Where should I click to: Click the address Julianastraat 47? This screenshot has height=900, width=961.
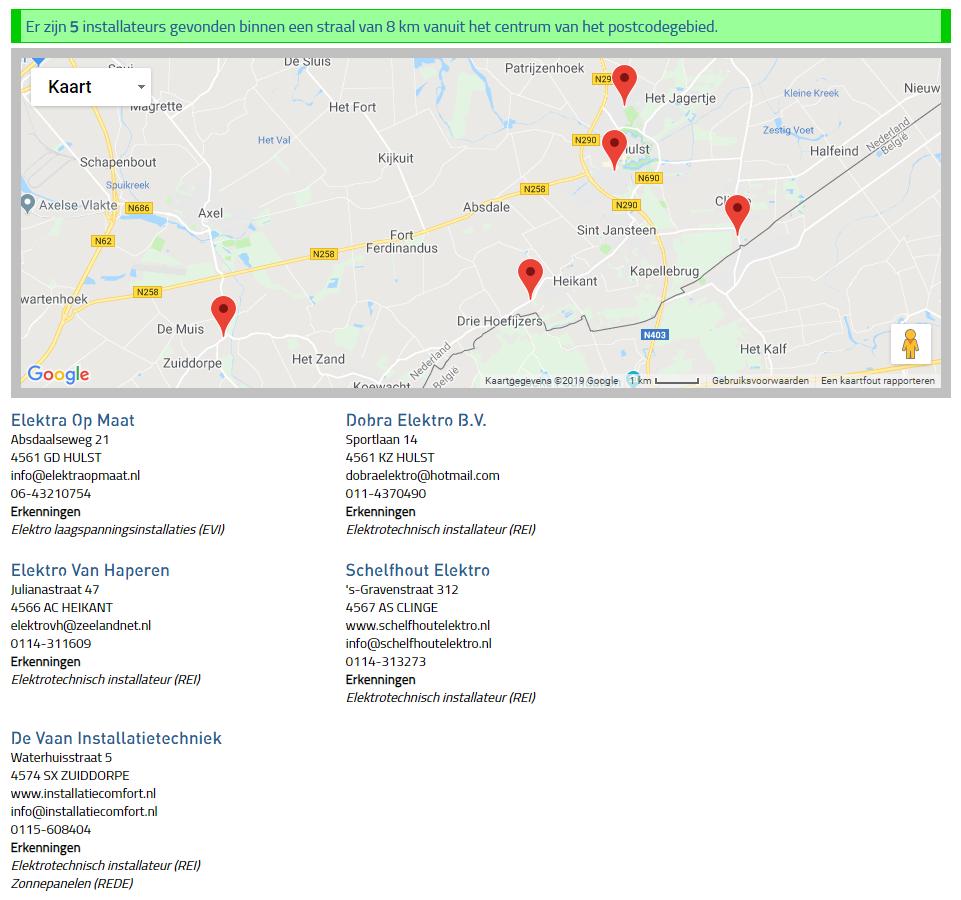(x=55, y=590)
